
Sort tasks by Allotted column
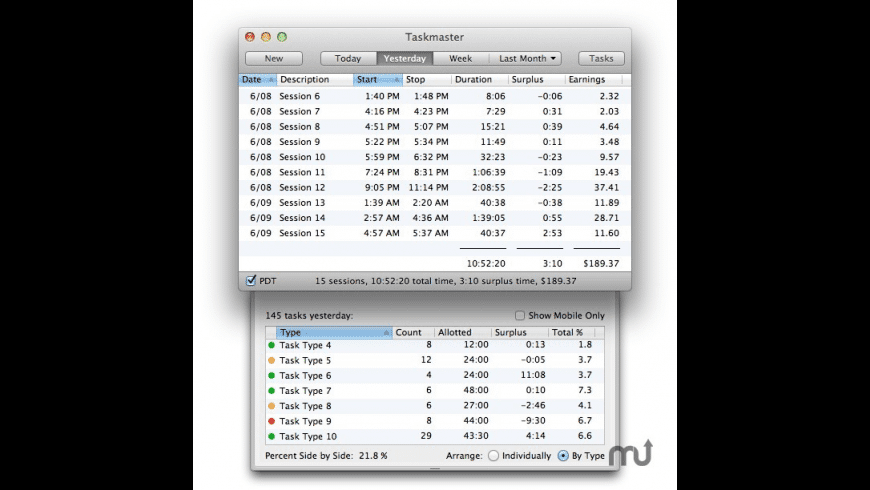tap(463, 332)
